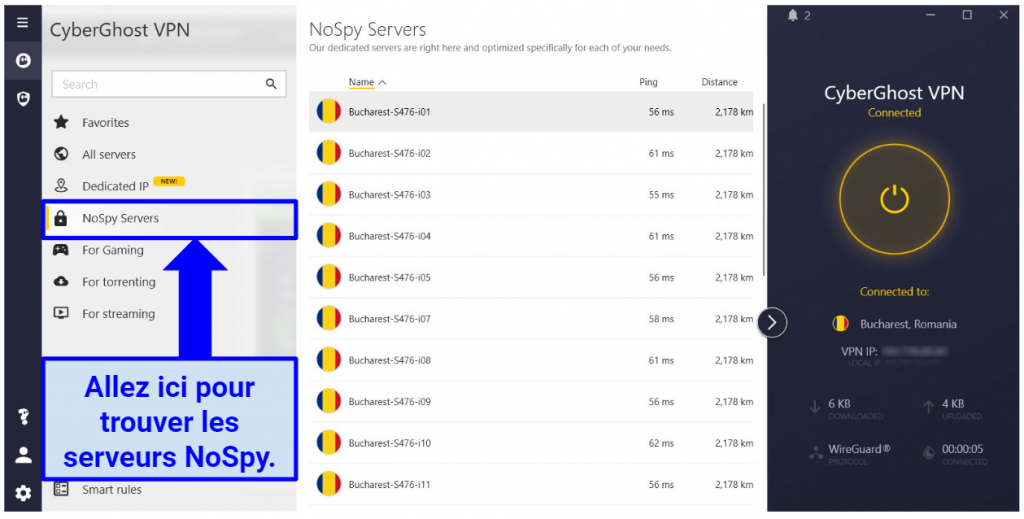Click the search magnifier icon
This screenshot has height=519, width=1024.
click(271, 84)
